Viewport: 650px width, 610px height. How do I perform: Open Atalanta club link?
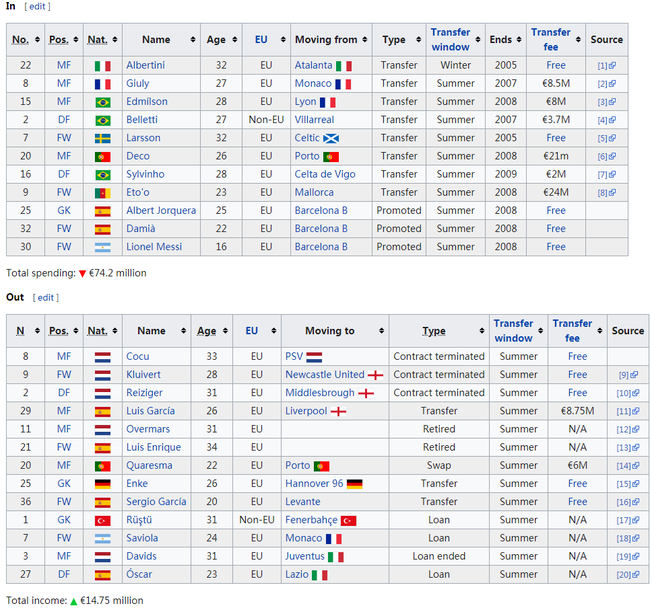[x=313, y=65]
